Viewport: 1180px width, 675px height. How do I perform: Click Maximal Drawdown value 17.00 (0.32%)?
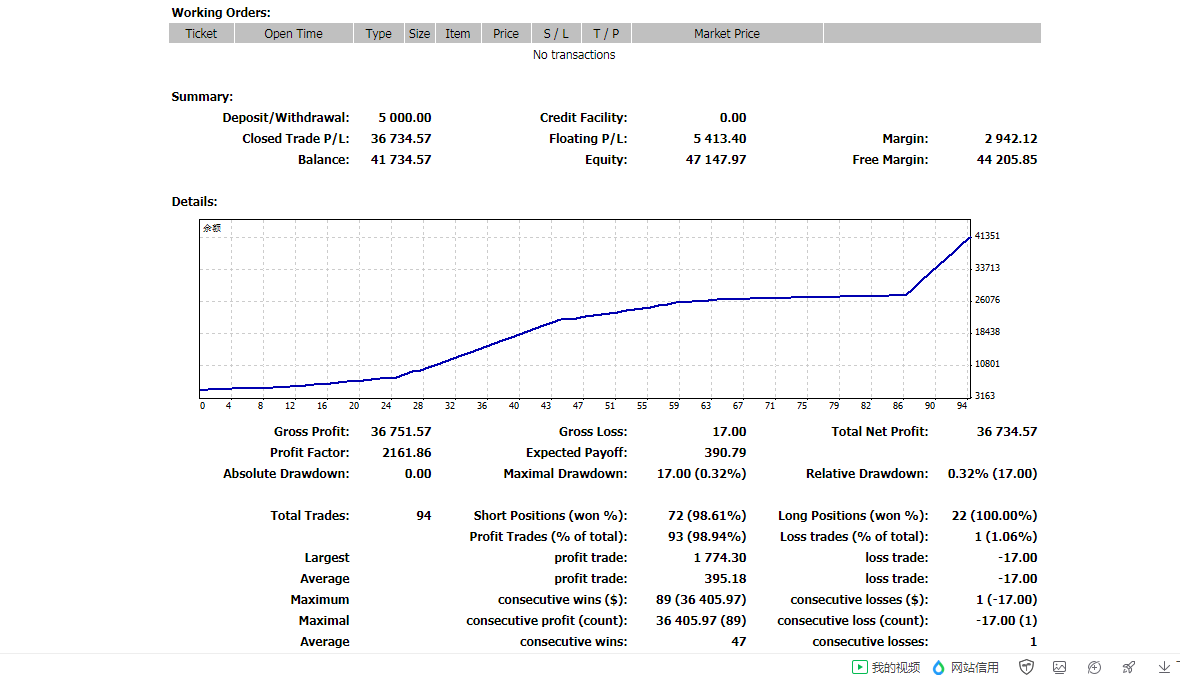tap(701, 474)
